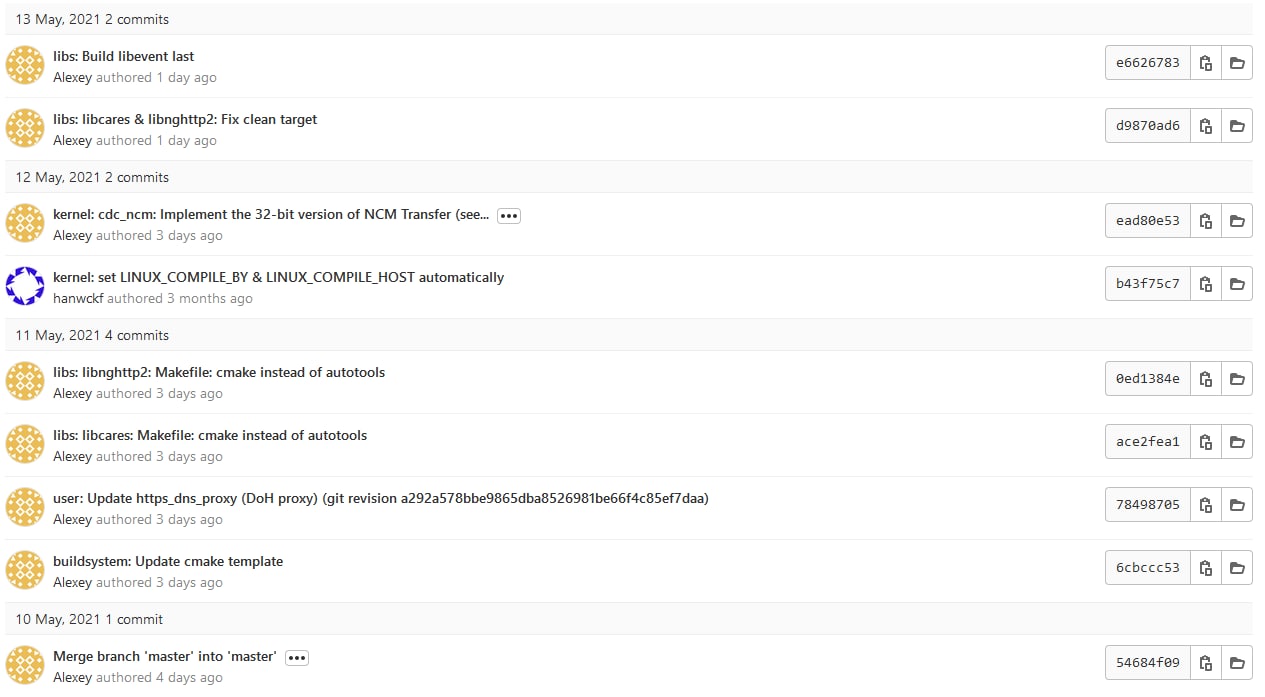Click hanwckf's blue avatar image

[25, 286]
